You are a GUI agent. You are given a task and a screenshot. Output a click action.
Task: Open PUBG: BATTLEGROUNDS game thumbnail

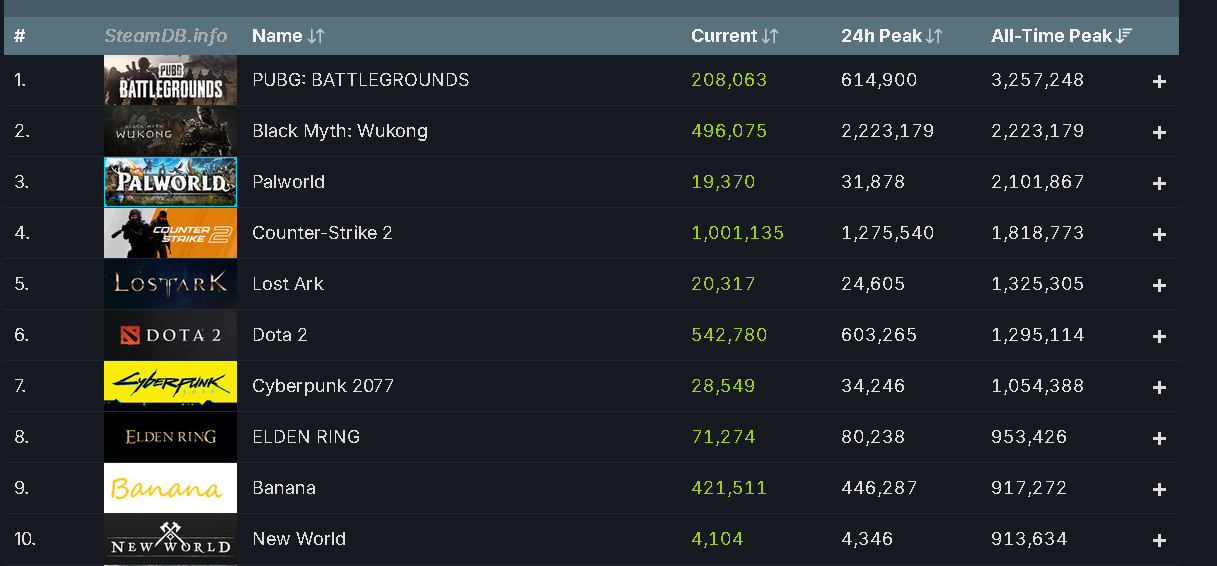point(170,80)
